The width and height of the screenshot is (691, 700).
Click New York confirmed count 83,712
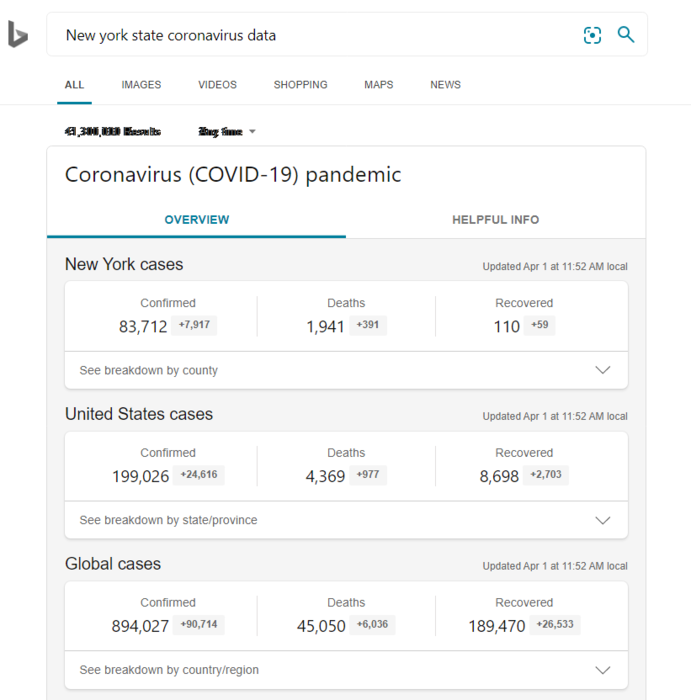[143, 326]
